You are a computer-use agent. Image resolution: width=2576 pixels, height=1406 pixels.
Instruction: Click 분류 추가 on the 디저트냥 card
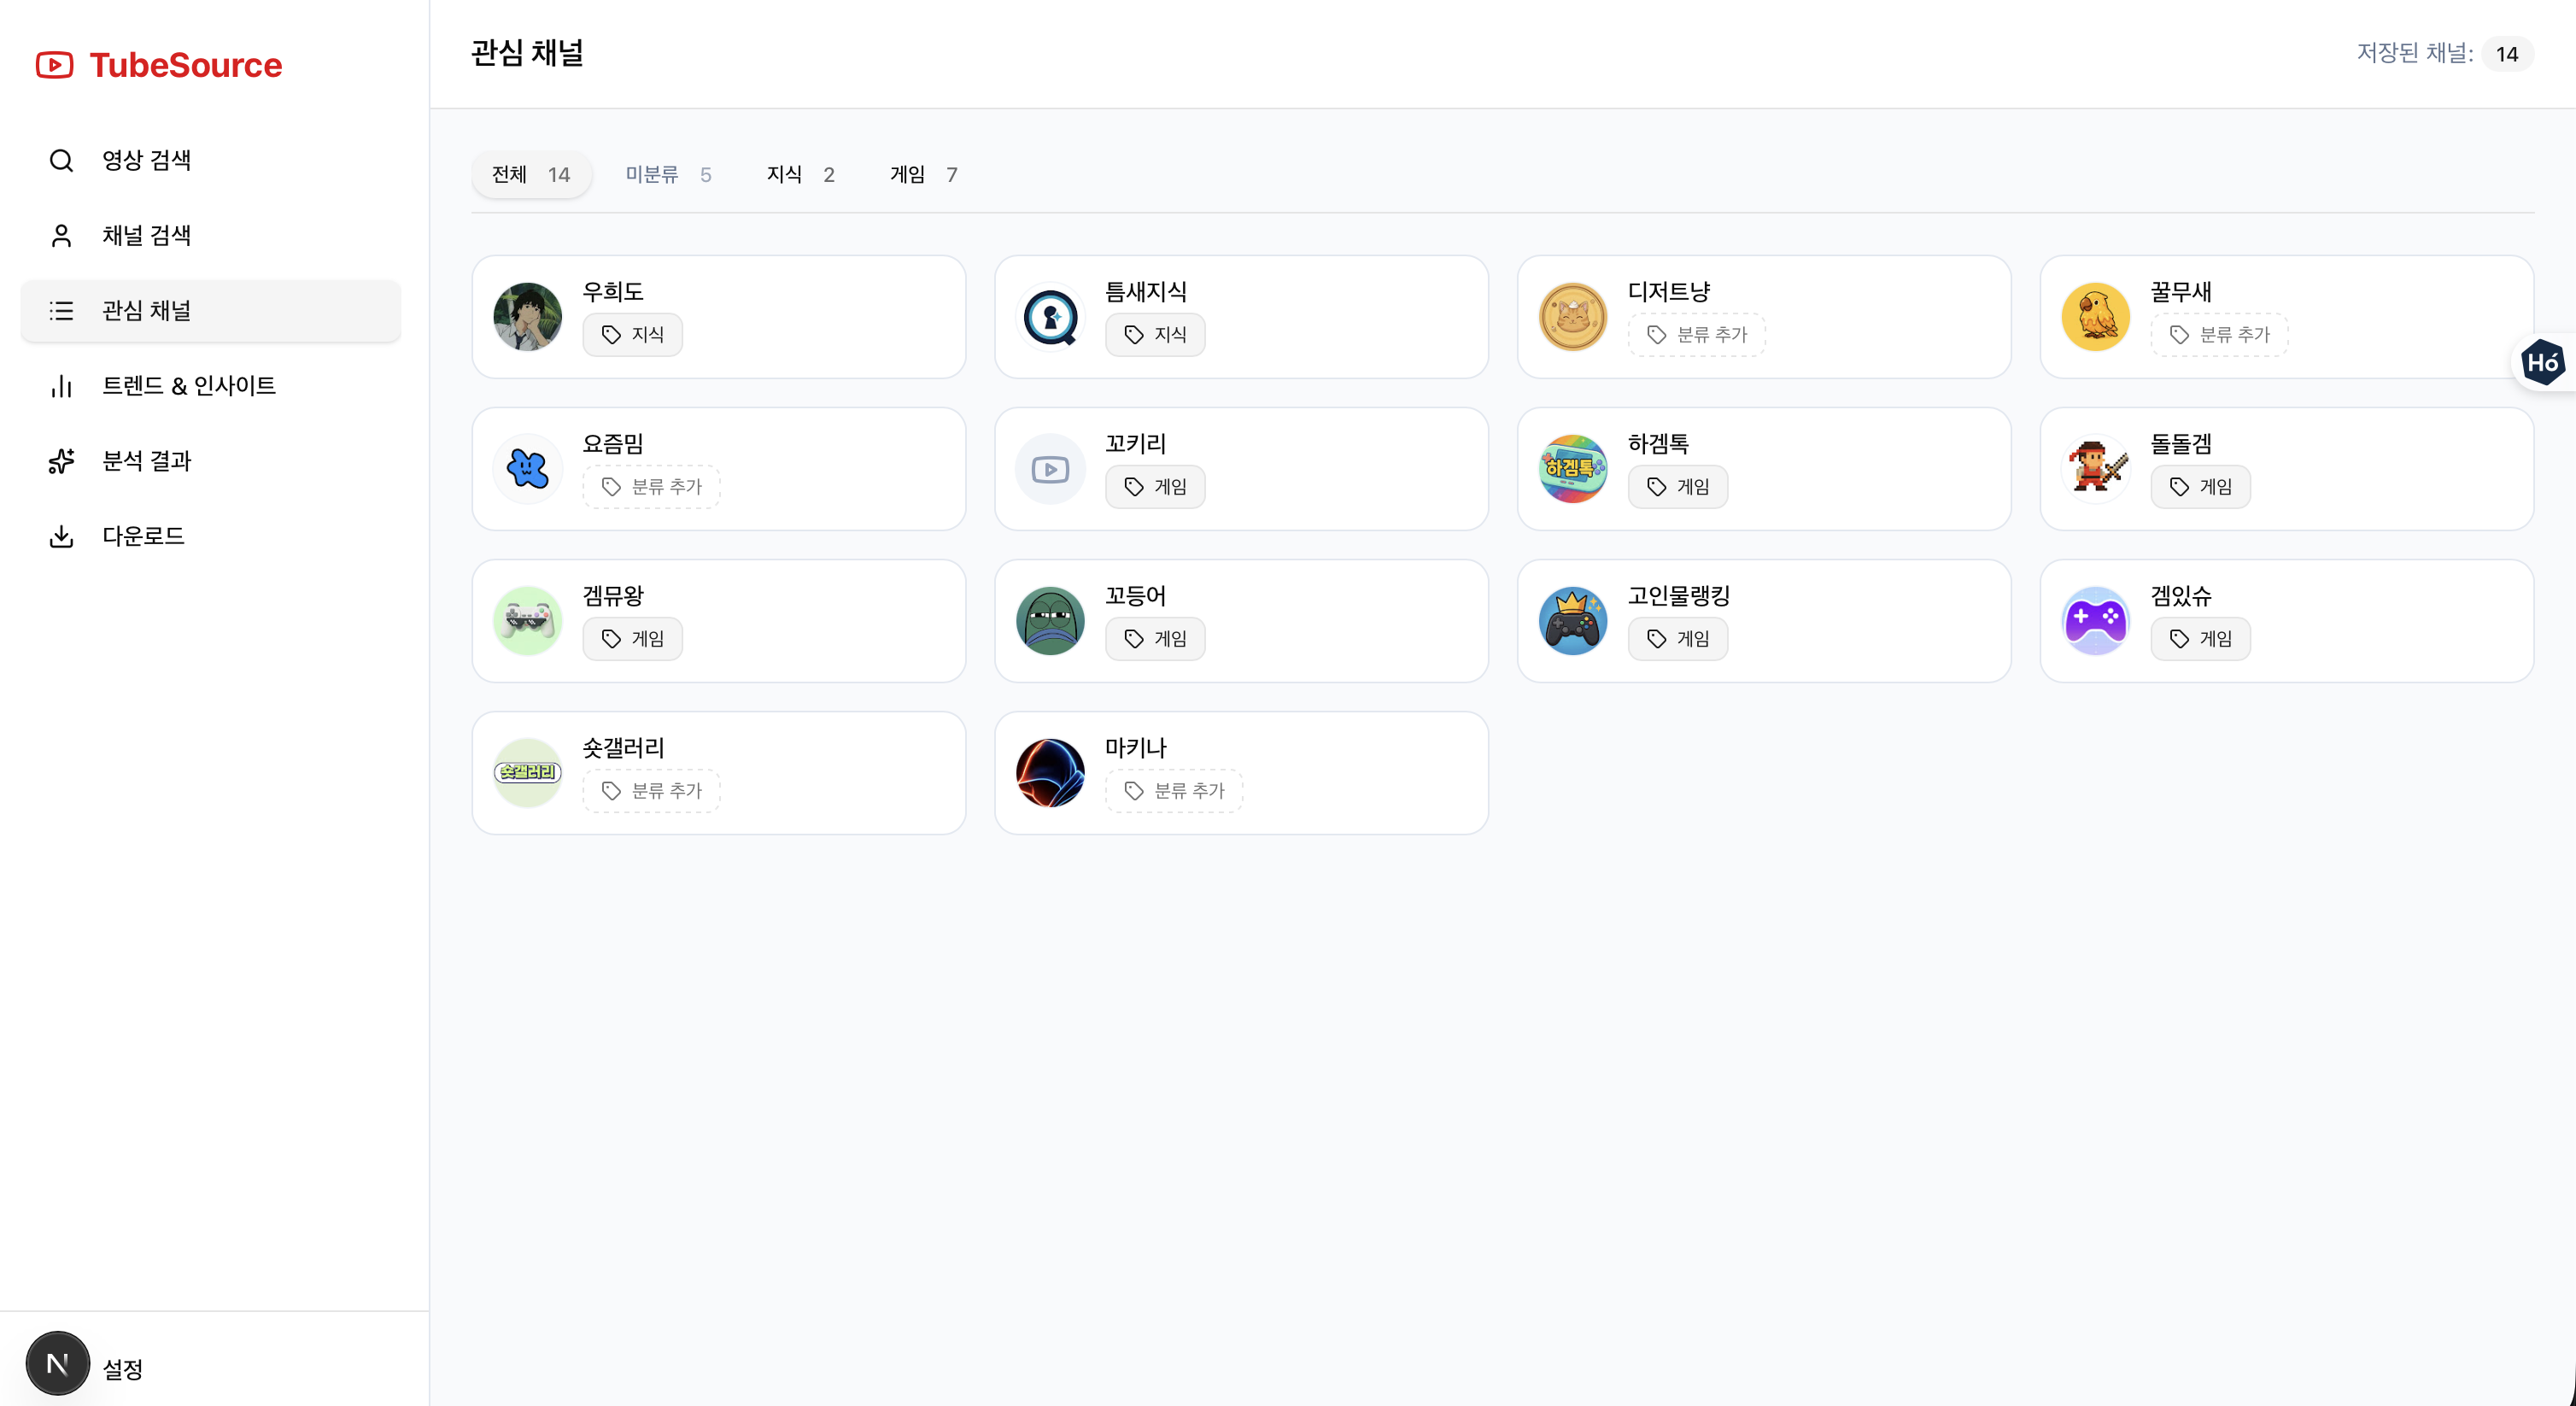point(1697,335)
